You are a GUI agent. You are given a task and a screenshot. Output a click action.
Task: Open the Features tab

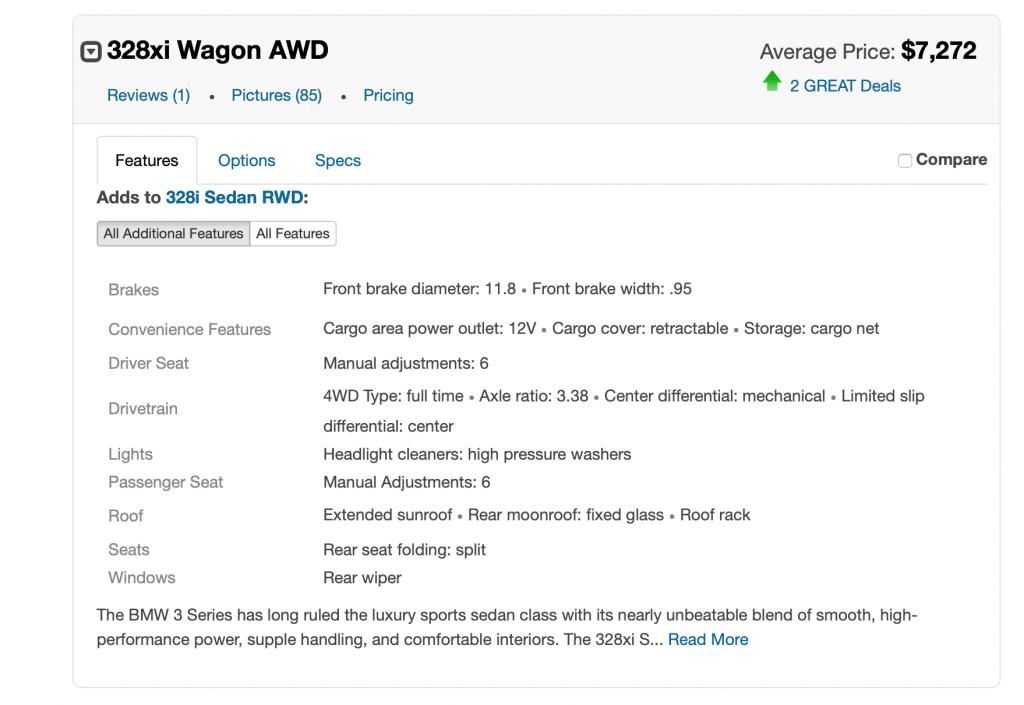[147, 161]
